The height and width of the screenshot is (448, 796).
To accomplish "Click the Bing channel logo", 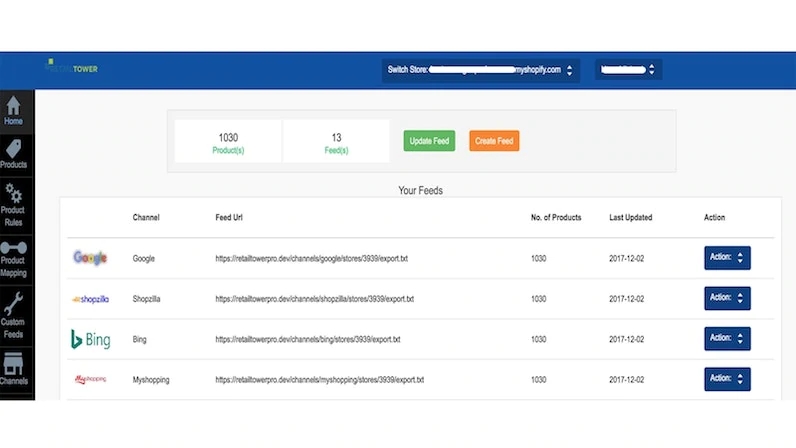I will click(x=89, y=339).
